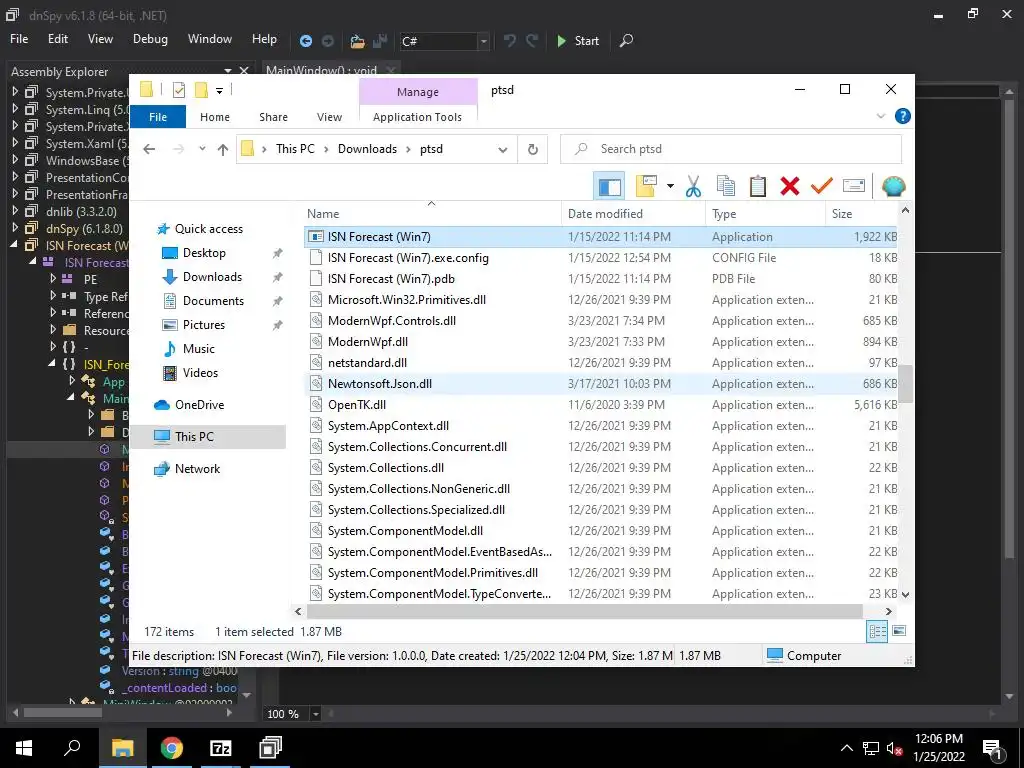
Task: Open the dnSpy Edit menu
Action: click(x=58, y=39)
